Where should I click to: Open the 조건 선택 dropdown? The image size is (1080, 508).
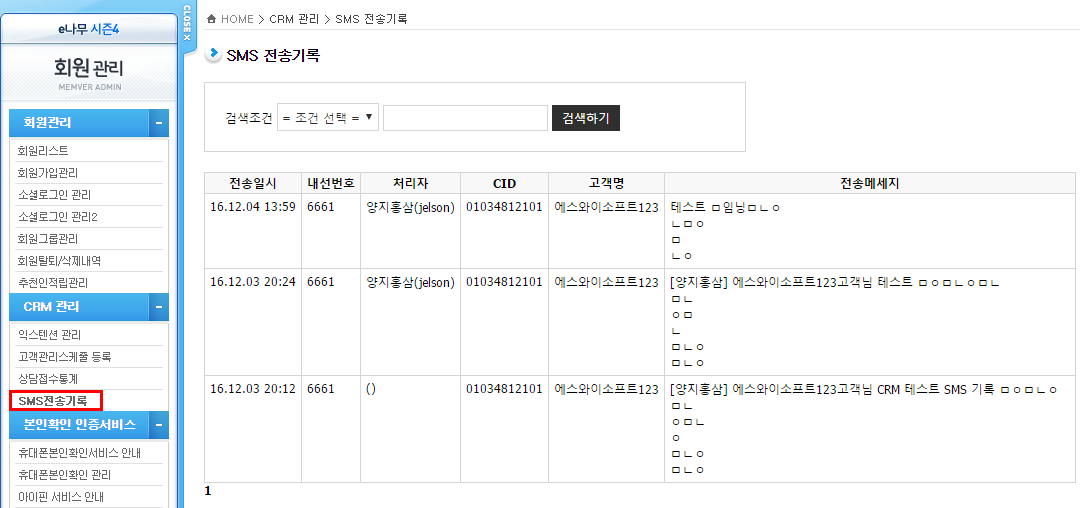tap(328, 118)
